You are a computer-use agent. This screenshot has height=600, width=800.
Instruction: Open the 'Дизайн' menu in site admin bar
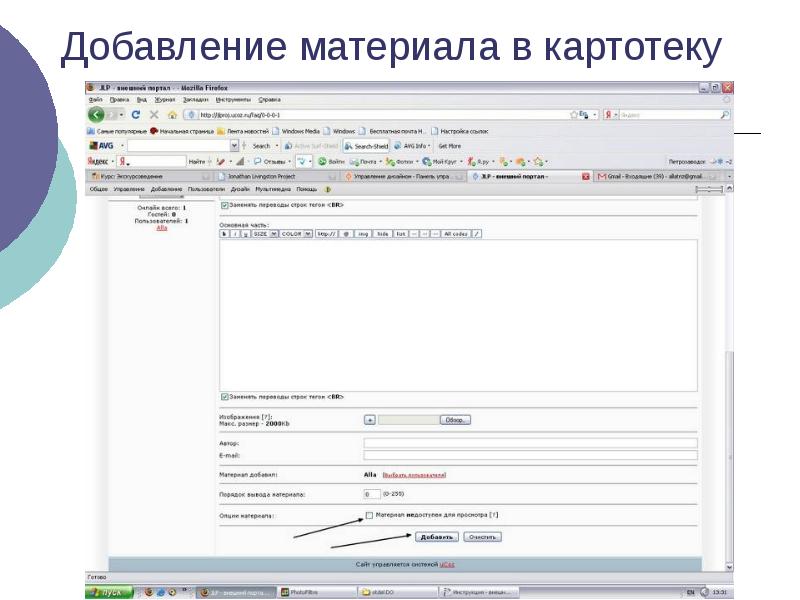point(240,188)
